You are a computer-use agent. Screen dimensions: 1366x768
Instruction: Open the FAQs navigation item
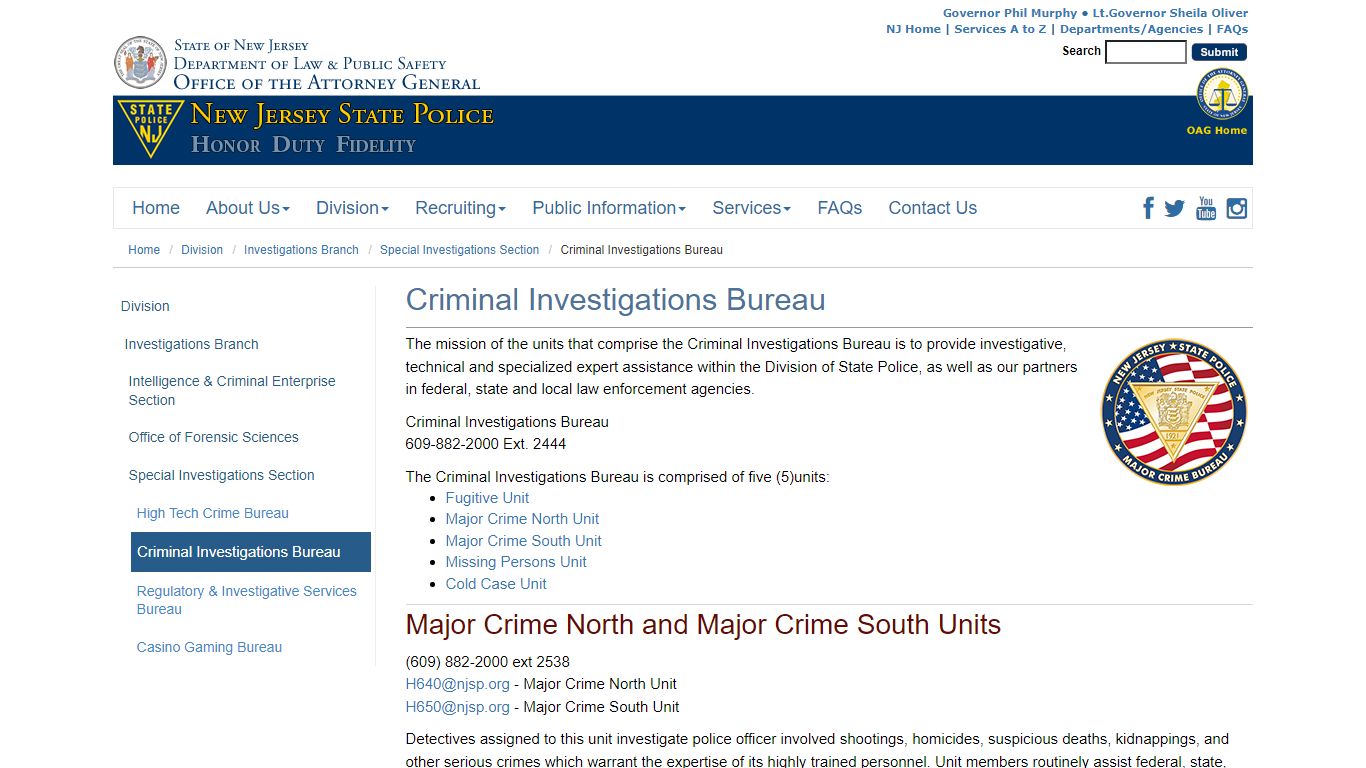pyautogui.click(x=839, y=208)
